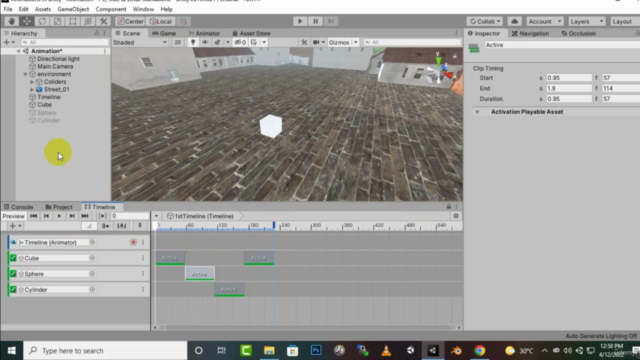Open timeline settings gear
Viewport: 640px width, 360px height.
(456, 216)
